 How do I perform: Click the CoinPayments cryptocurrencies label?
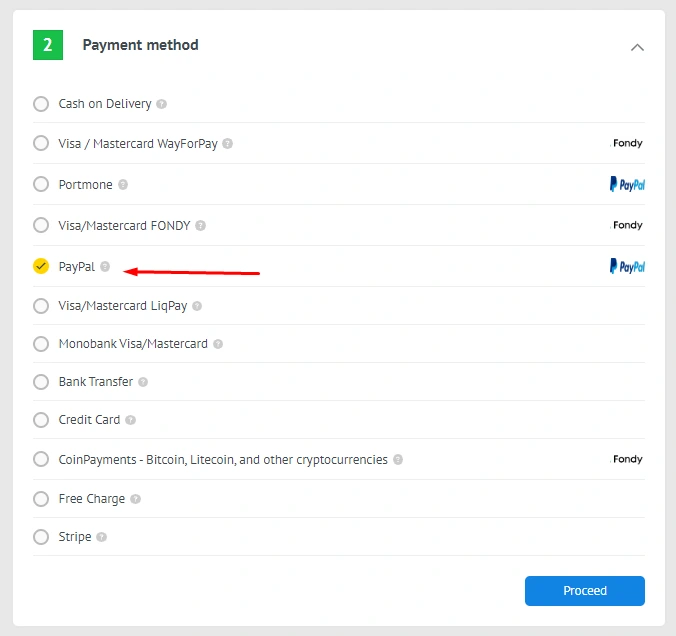(x=222, y=460)
